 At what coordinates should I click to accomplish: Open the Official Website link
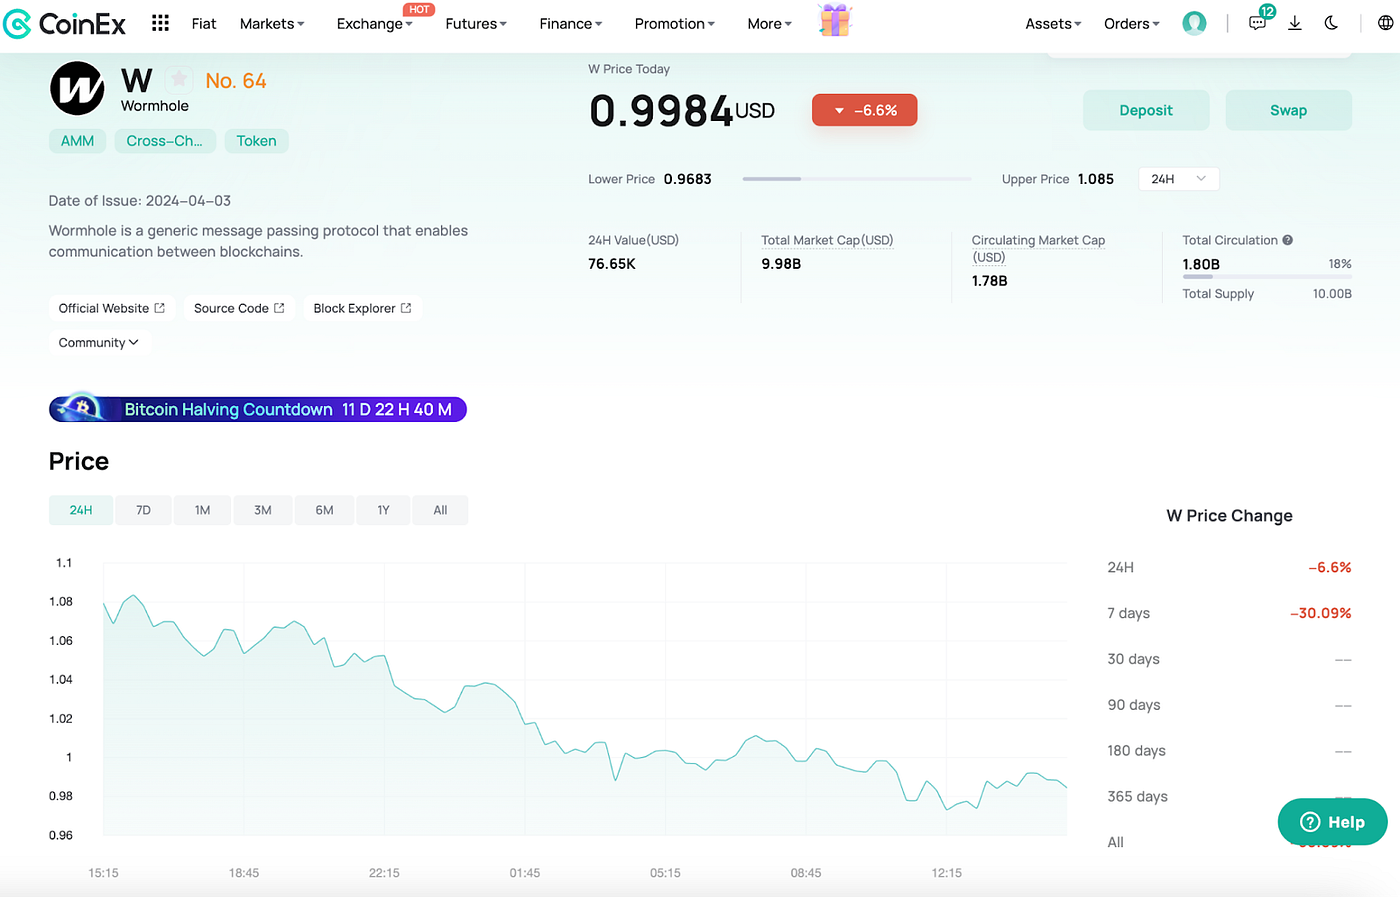(111, 308)
